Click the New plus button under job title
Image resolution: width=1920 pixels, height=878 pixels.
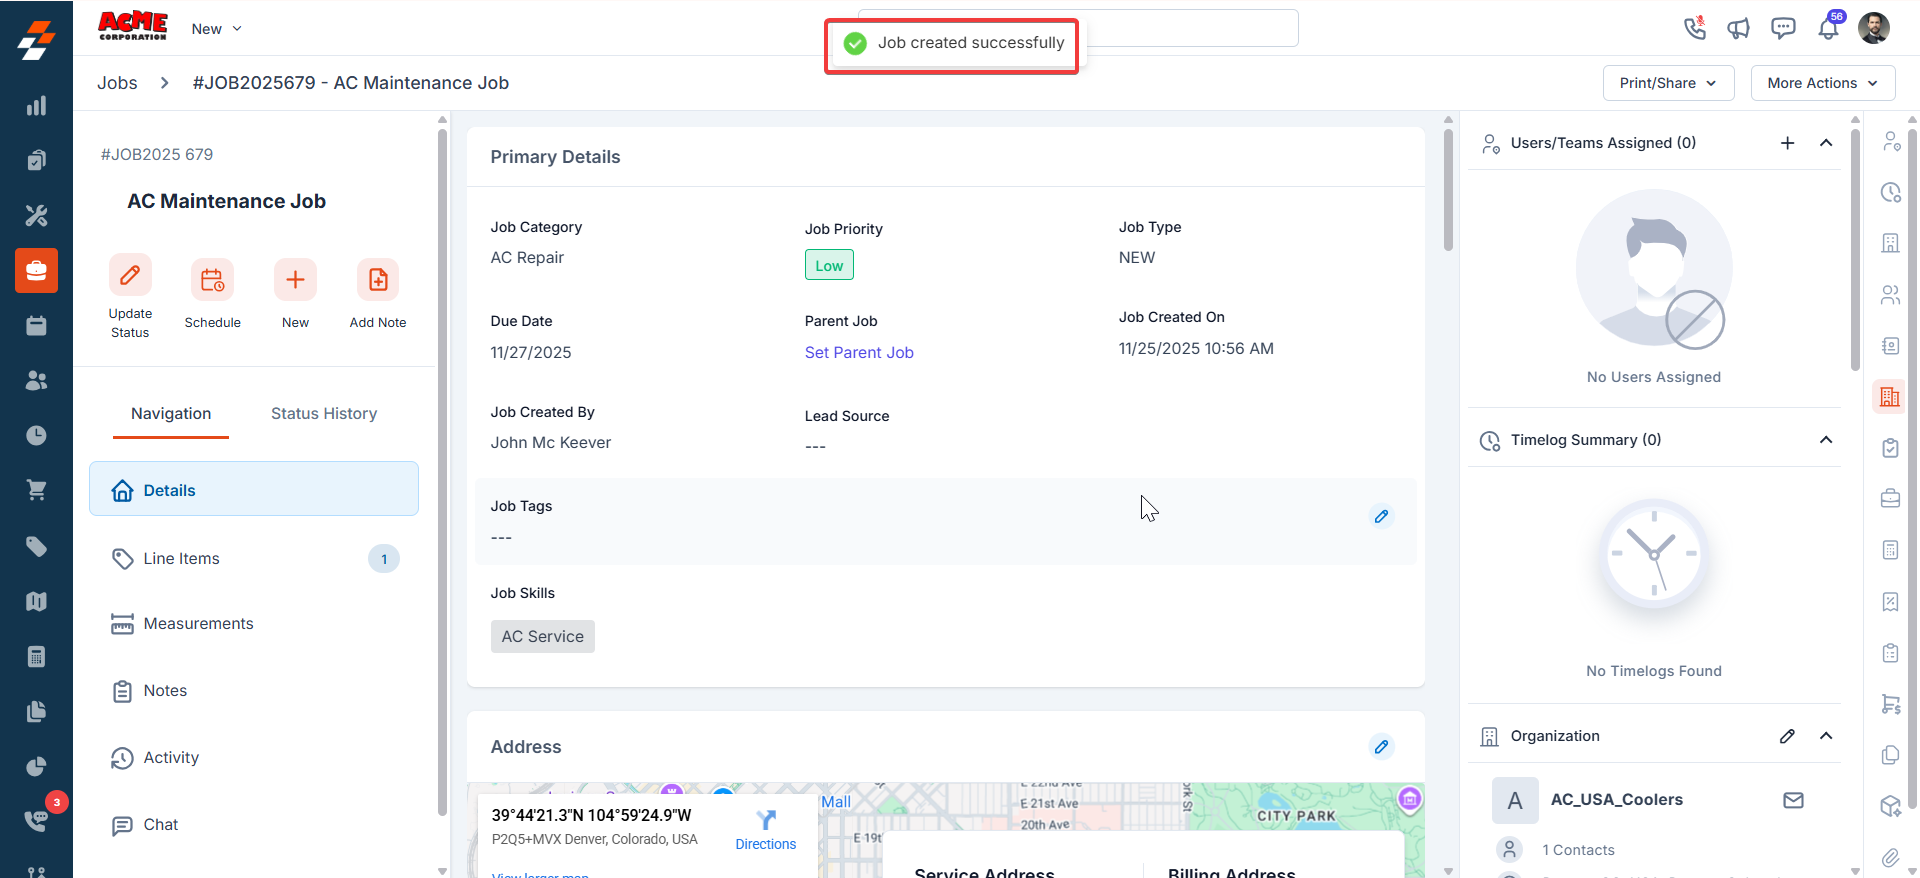point(295,280)
